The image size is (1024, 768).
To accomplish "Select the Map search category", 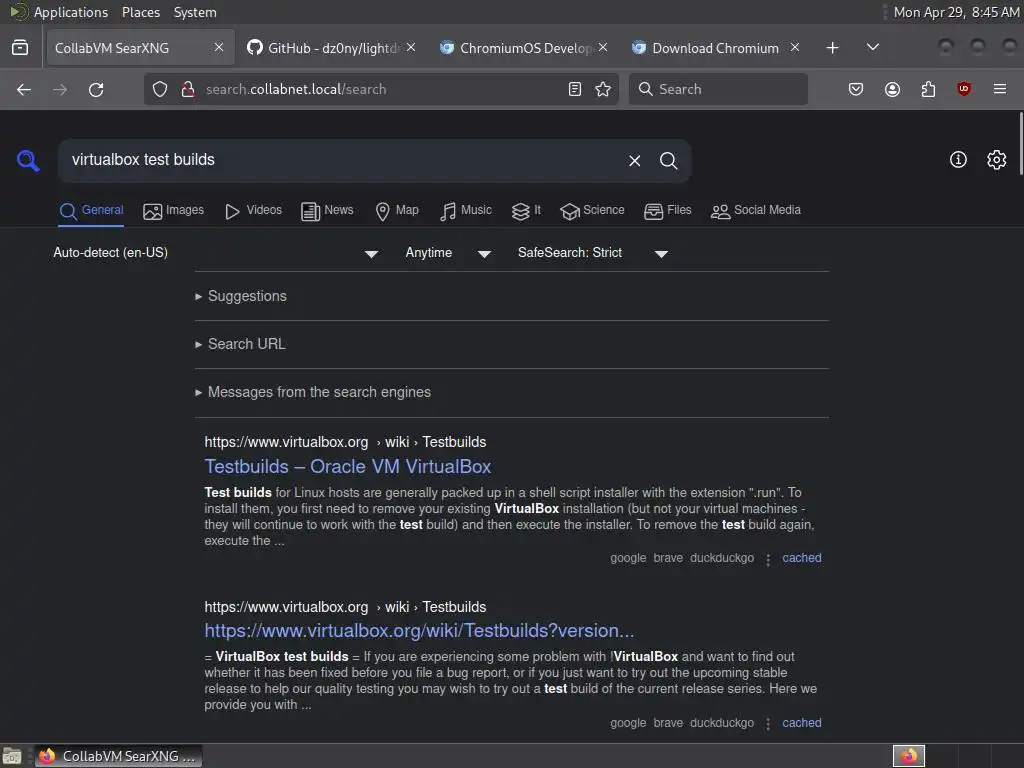I will 397,211.
